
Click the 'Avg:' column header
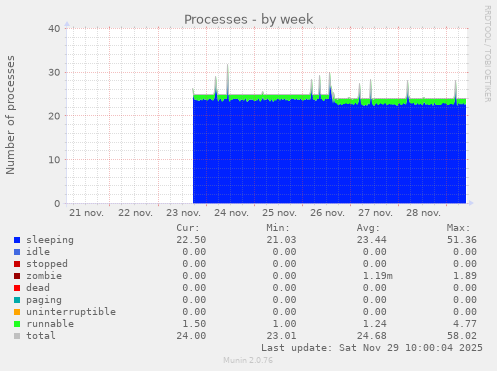pos(368,228)
